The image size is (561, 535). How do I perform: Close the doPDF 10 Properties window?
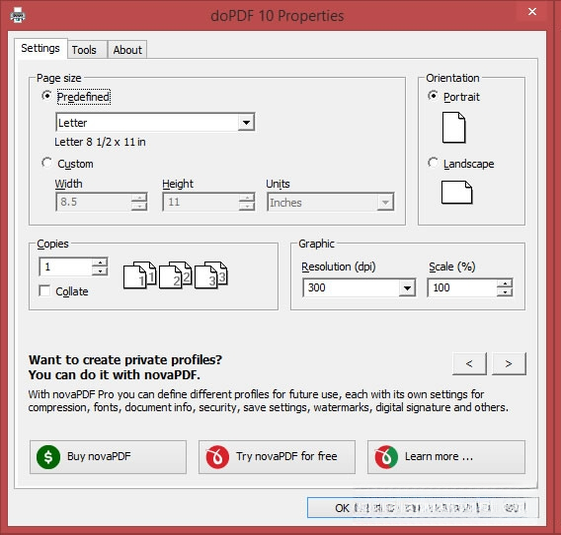coord(532,12)
